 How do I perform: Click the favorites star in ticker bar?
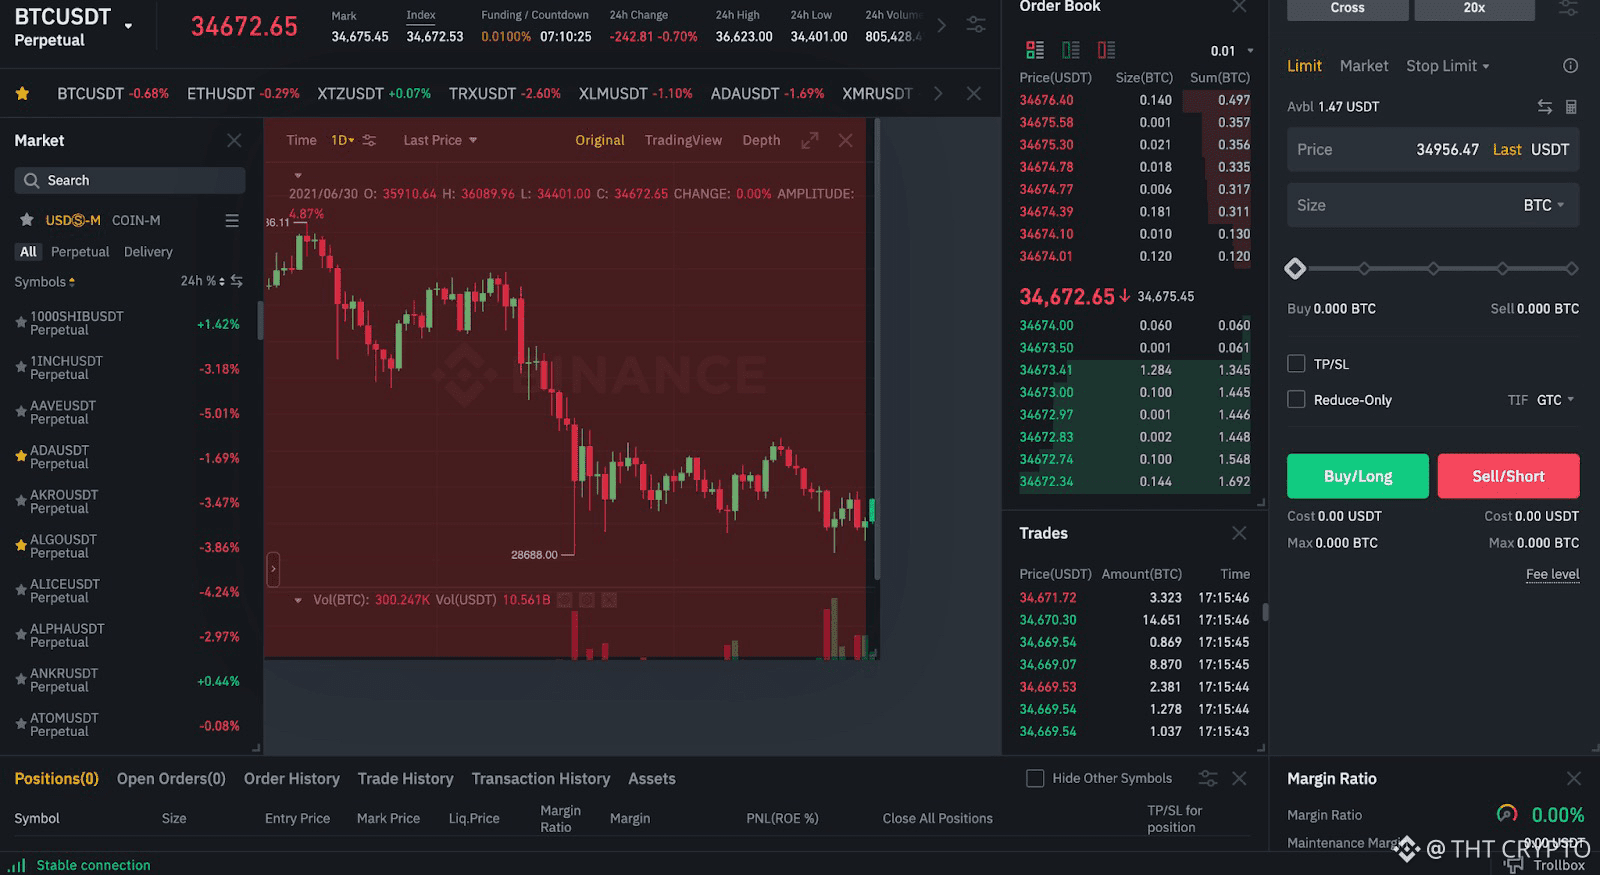tap(22, 93)
